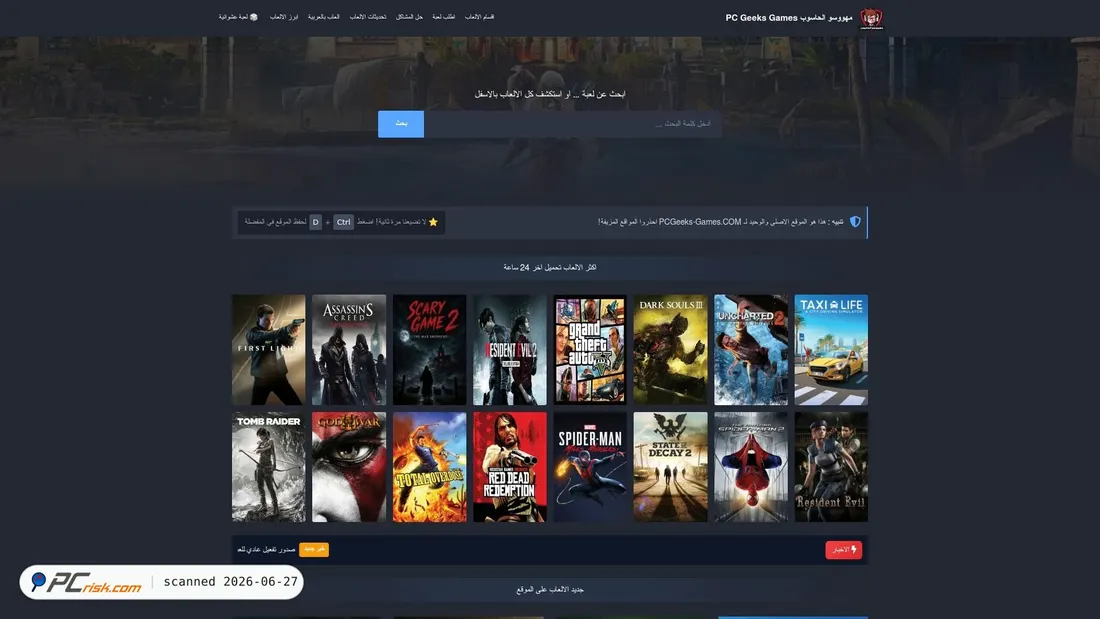Open the Red Dead Redemption cover
The image size is (1100, 619).
[509, 467]
